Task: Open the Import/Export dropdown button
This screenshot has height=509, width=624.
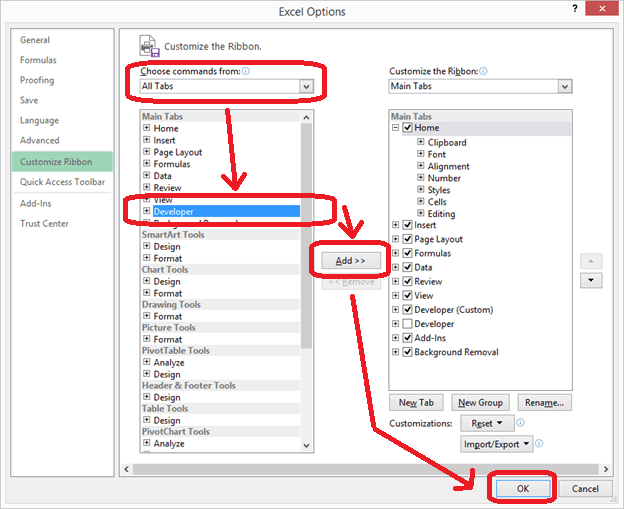Action: tap(496, 444)
